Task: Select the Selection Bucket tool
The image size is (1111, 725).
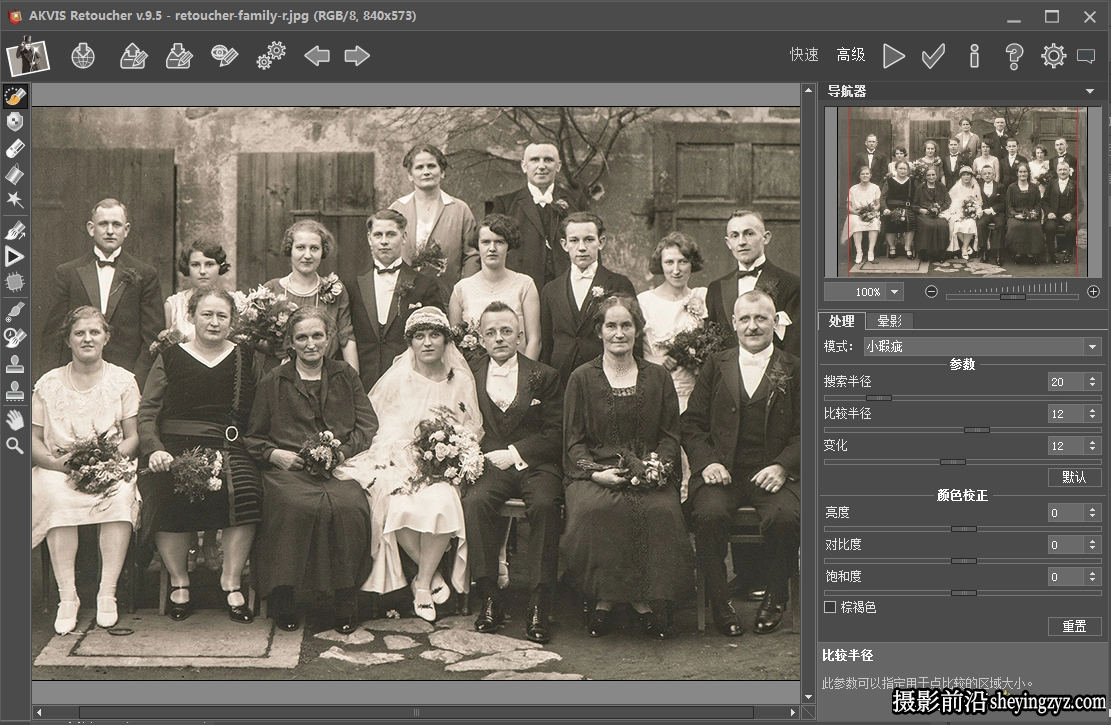Action: coord(15,174)
